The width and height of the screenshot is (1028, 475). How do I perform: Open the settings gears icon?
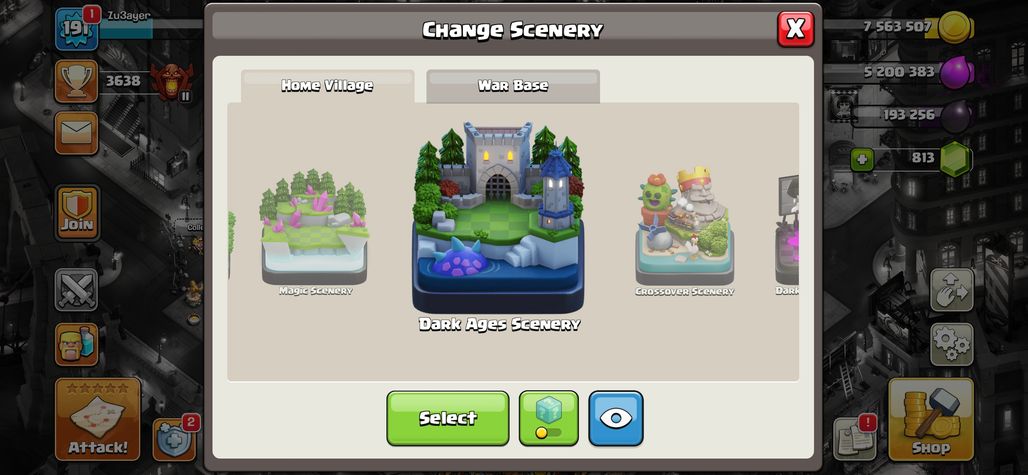tap(951, 344)
